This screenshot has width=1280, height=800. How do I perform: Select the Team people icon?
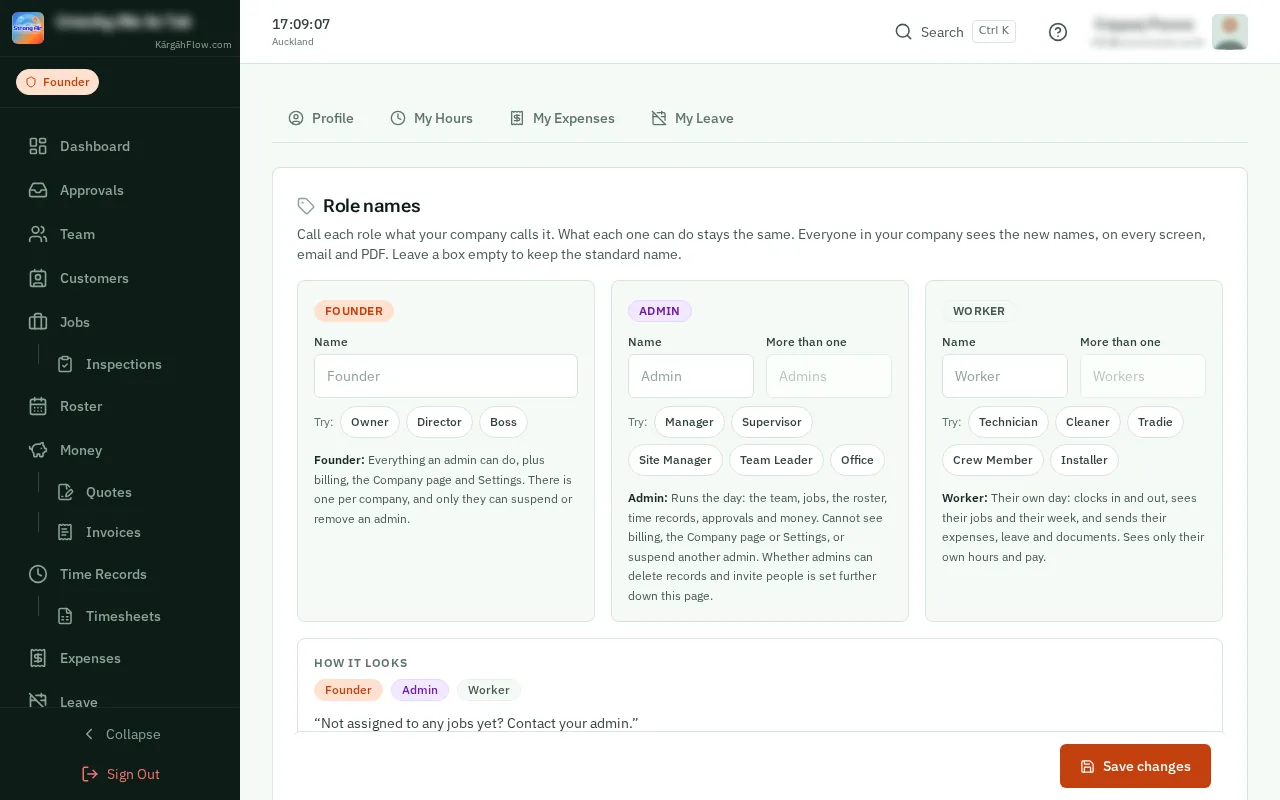point(38,234)
